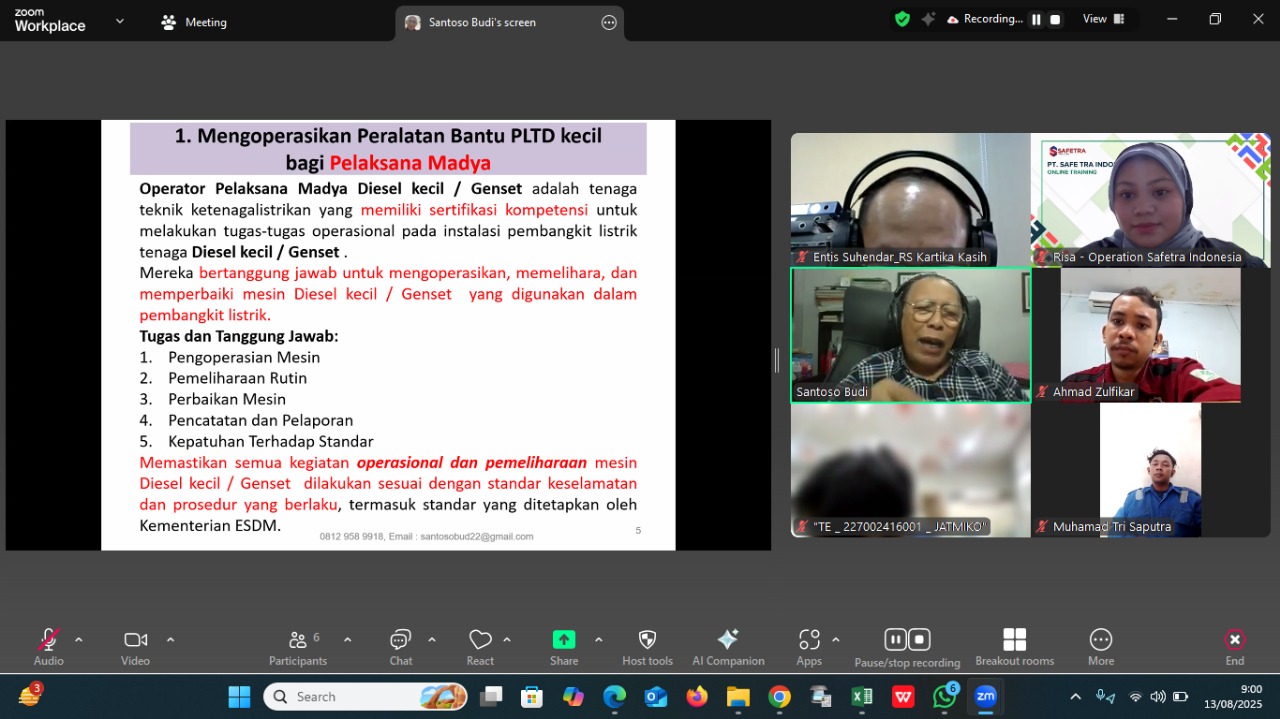The image size is (1280, 719).
Task: Select Ahmad Zulfikar video thumbnail
Action: coord(1150,335)
